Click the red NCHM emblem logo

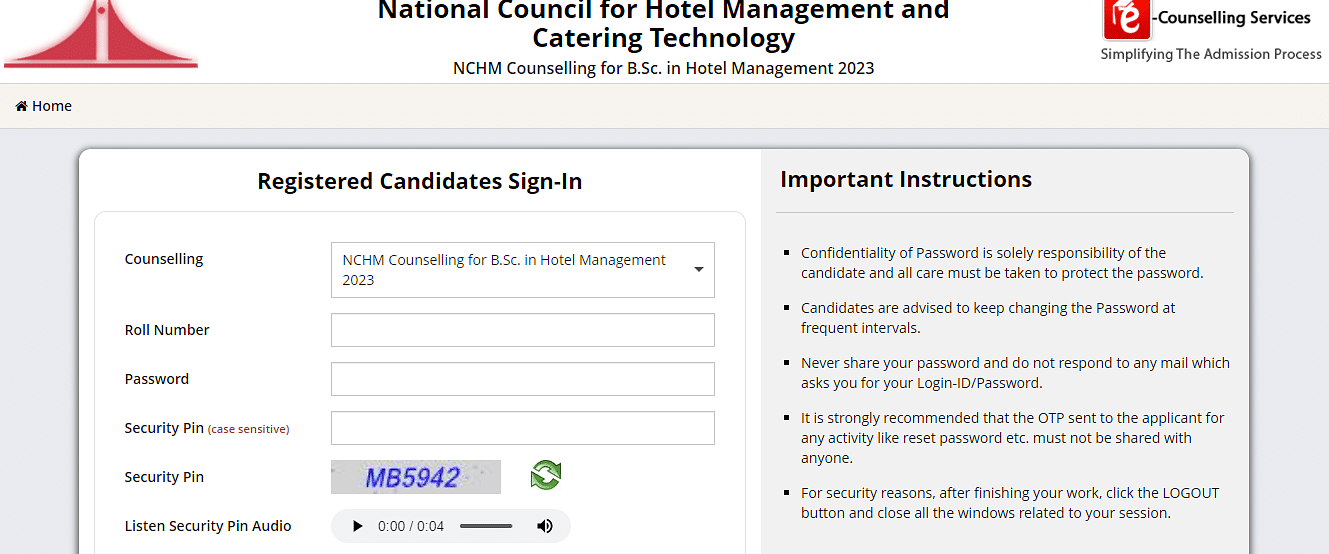click(x=101, y=34)
